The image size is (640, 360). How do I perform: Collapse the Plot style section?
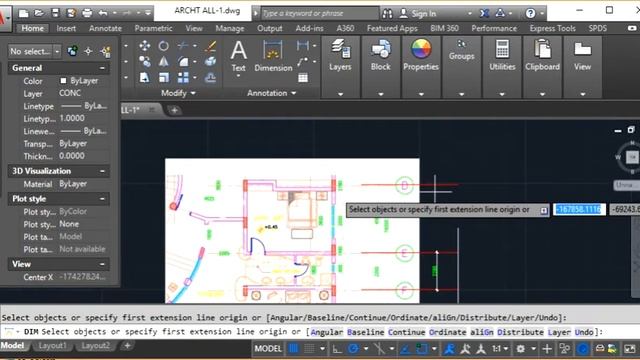point(102,199)
